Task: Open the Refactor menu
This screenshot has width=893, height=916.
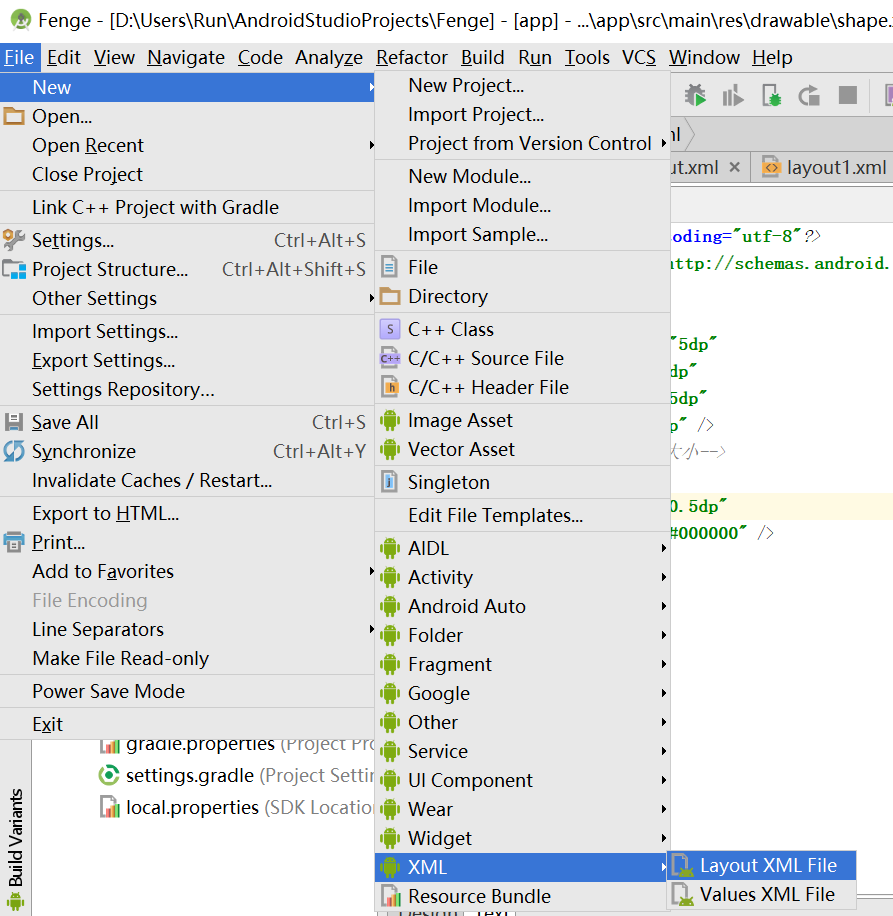Action: [x=411, y=57]
